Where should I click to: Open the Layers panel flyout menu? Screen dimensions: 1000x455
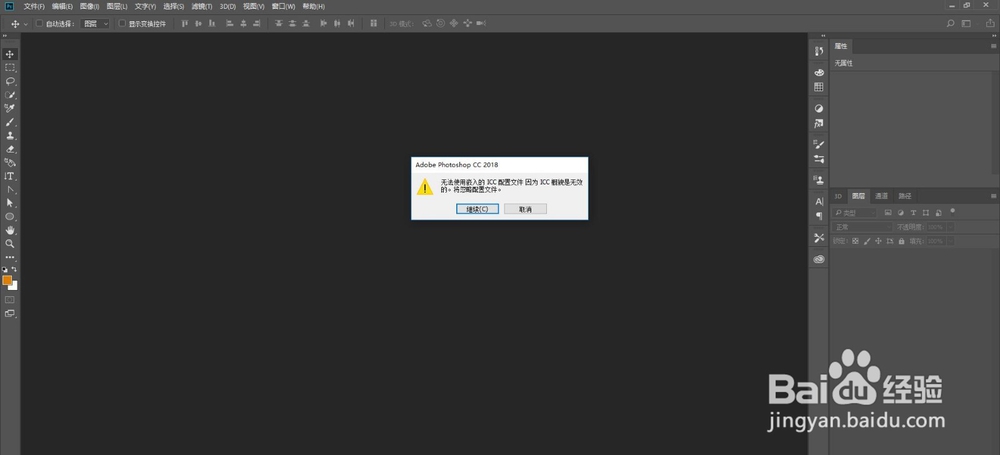[994, 196]
